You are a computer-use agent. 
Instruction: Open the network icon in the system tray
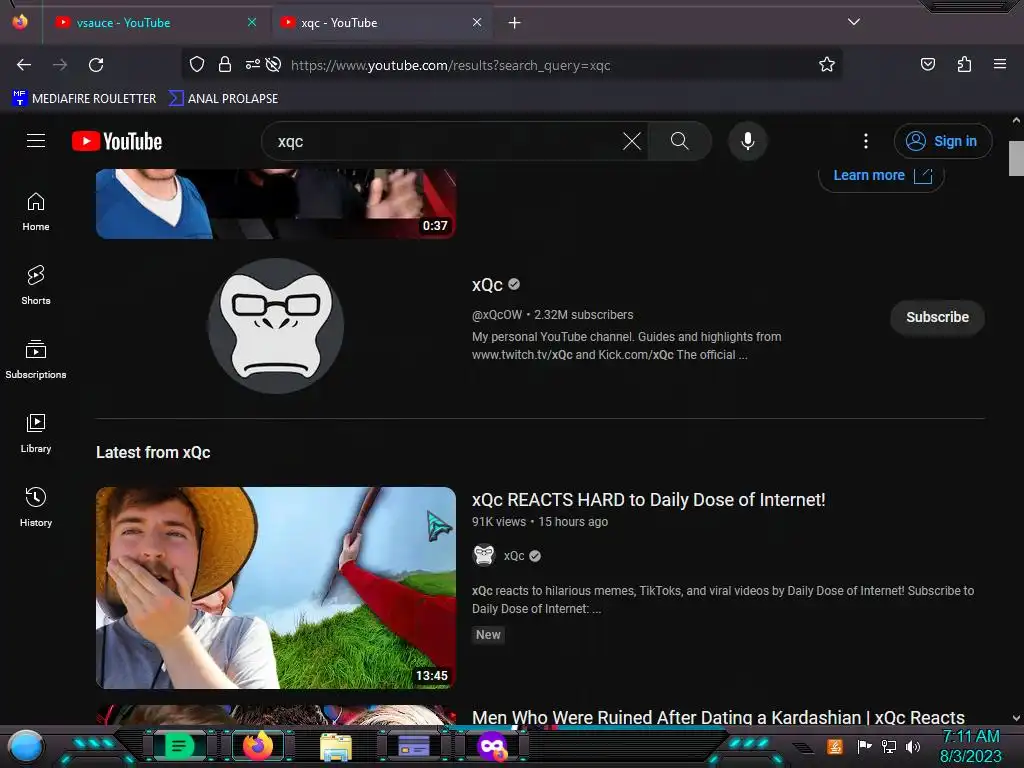coord(888,746)
